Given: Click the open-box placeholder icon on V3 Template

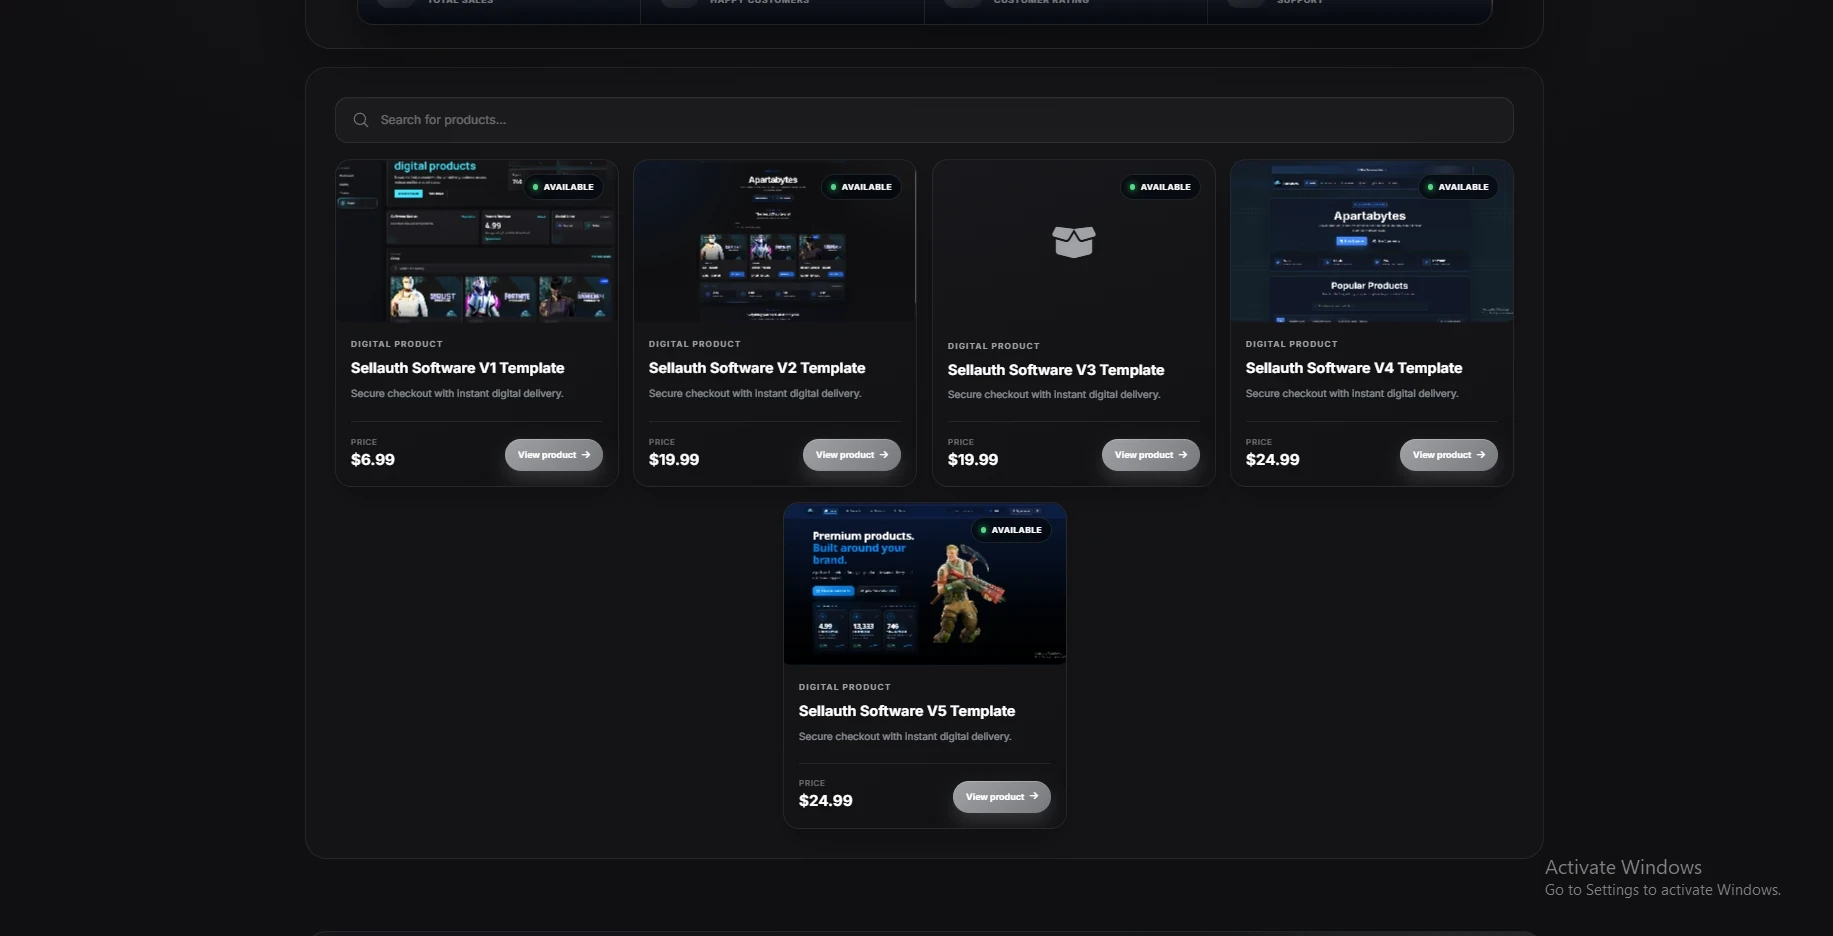Looking at the screenshot, I should tap(1074, 242).
